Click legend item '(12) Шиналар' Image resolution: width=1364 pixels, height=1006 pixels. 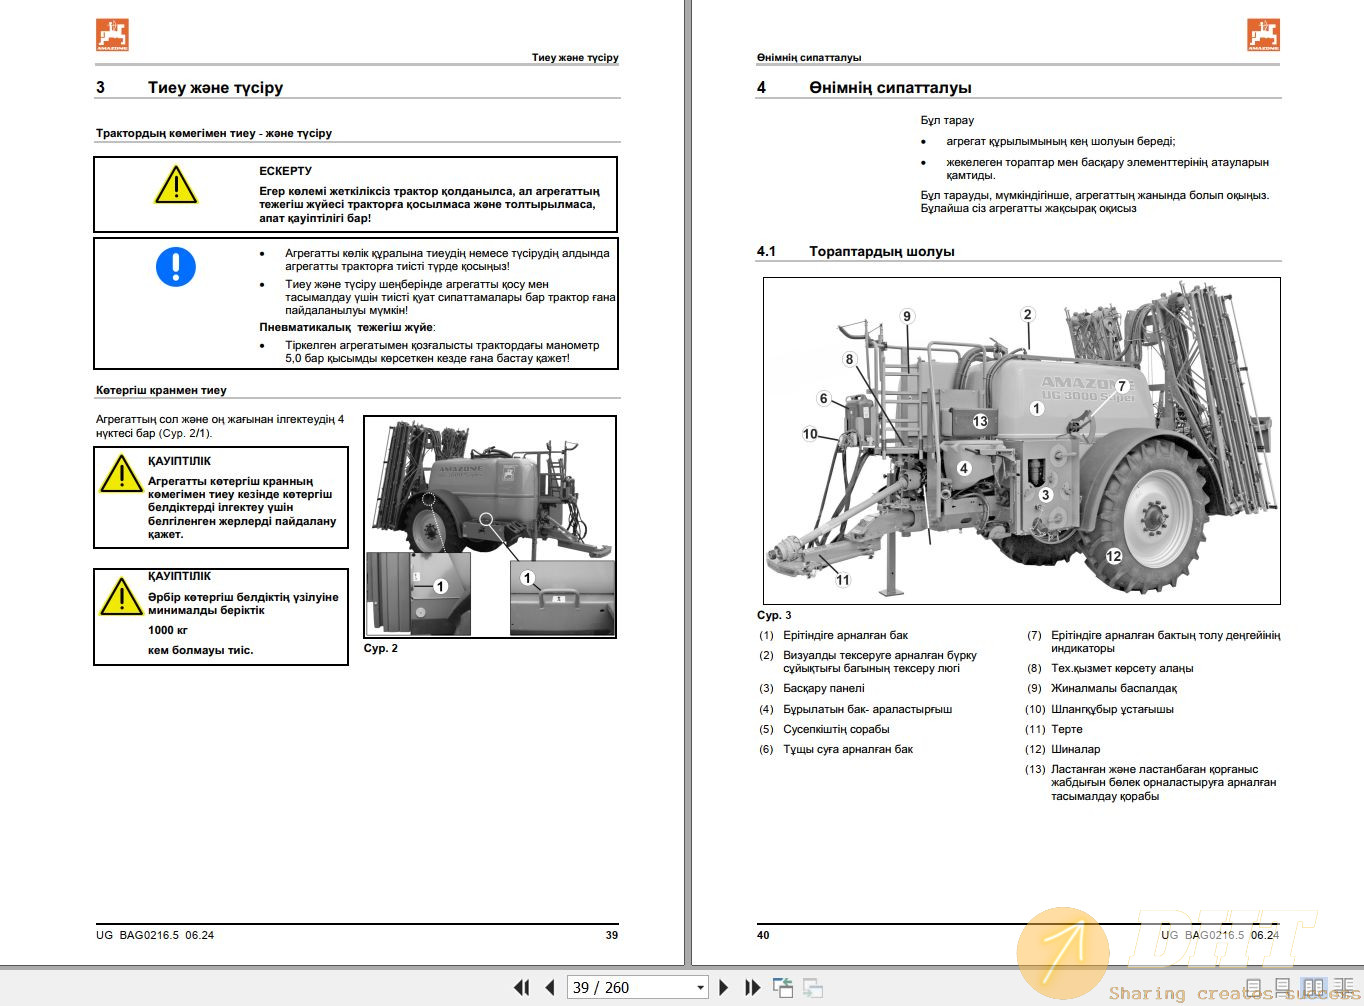coord(1063,749)
